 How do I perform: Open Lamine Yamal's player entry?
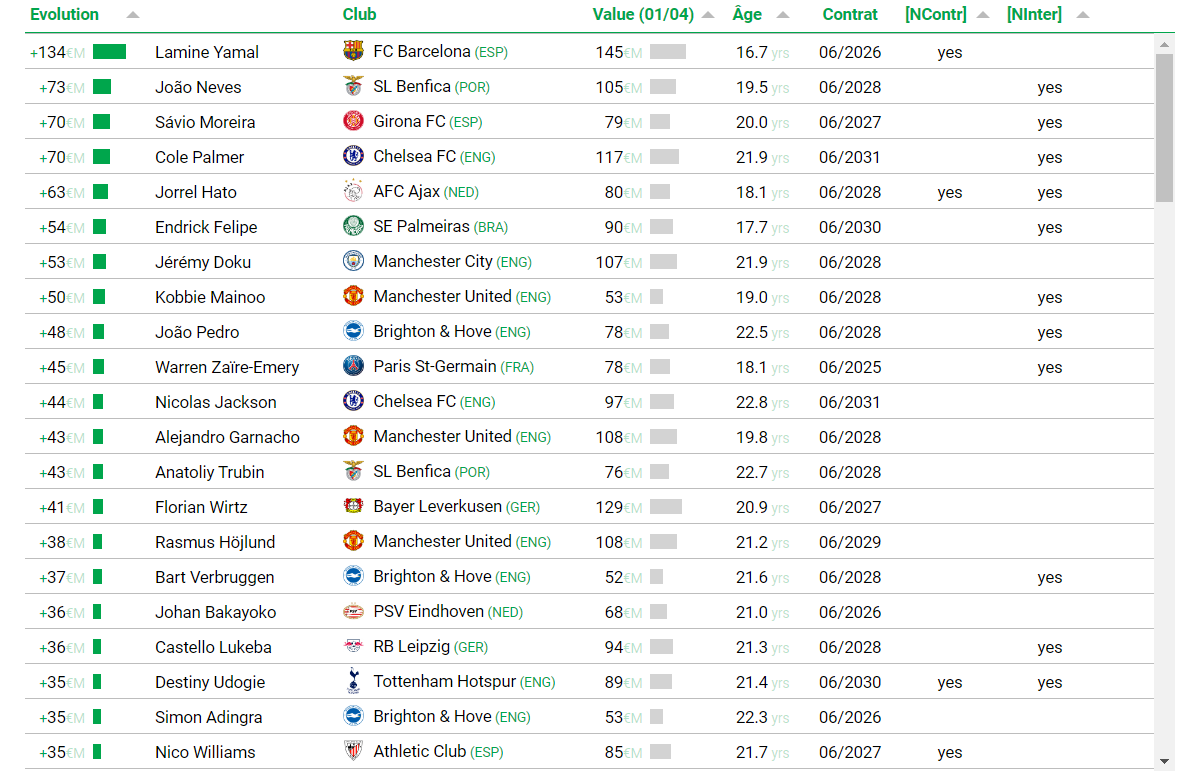206,52
